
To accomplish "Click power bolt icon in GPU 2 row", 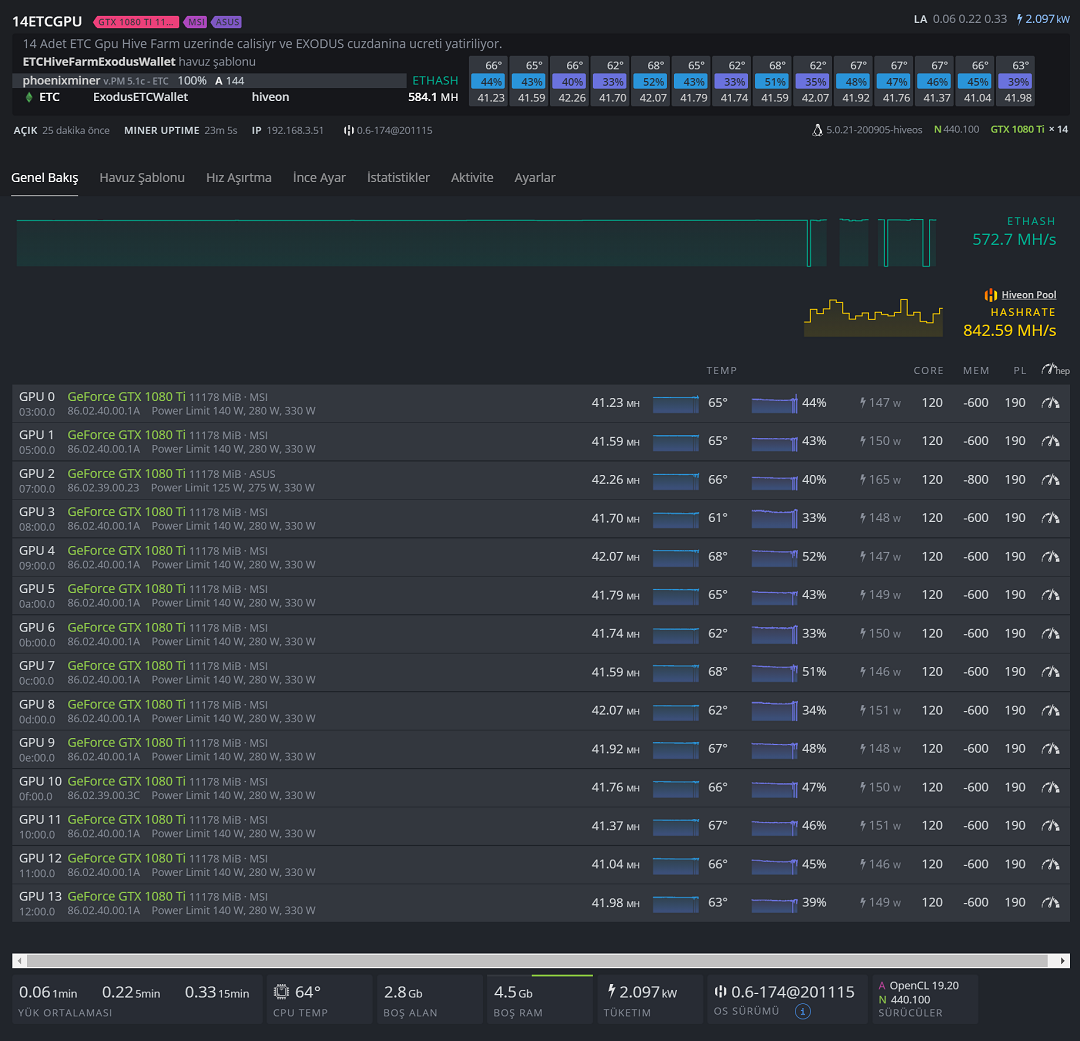I will [862, 480].
